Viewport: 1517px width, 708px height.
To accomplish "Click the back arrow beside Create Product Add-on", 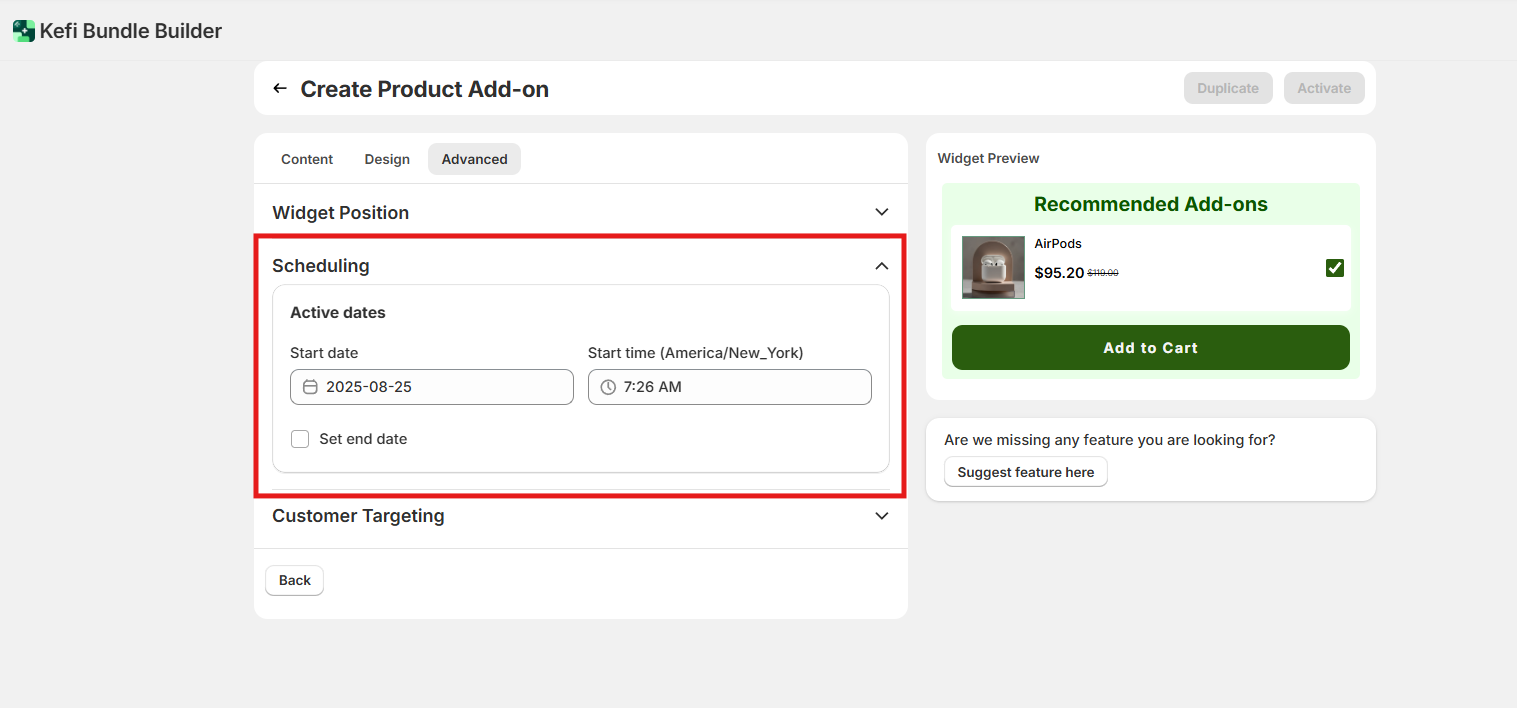I will coord(280,89).
